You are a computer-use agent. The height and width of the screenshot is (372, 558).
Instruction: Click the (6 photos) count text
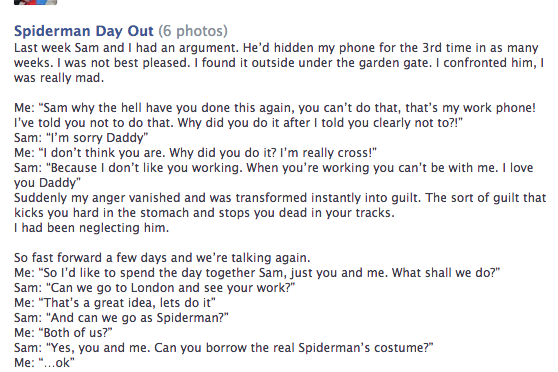pyautogui.click(x=193, y=31)
